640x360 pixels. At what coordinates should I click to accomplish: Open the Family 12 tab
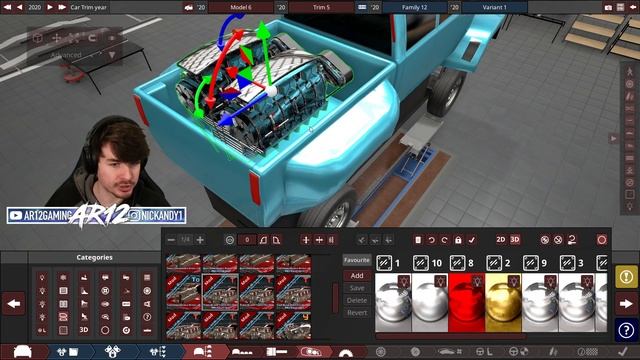(414, 7)
